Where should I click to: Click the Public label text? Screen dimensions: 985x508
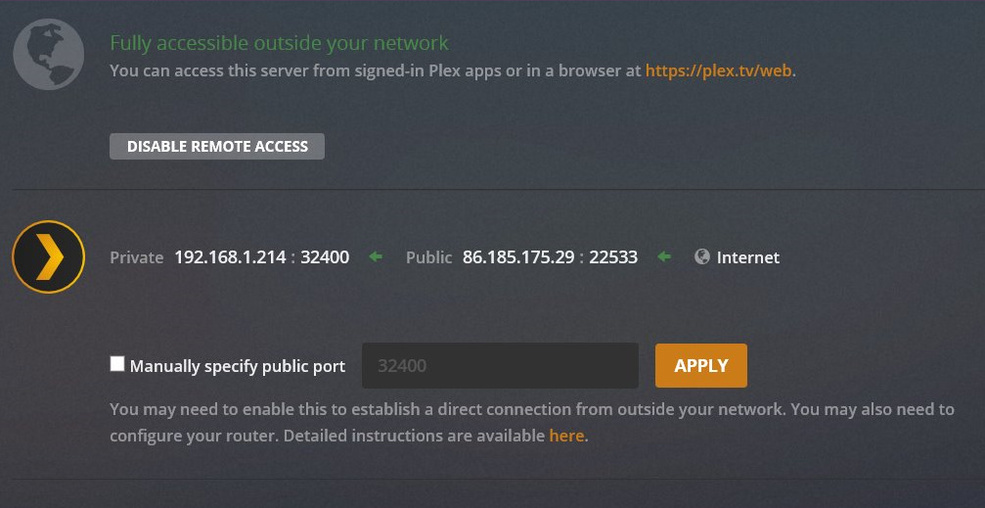(429, 257)
